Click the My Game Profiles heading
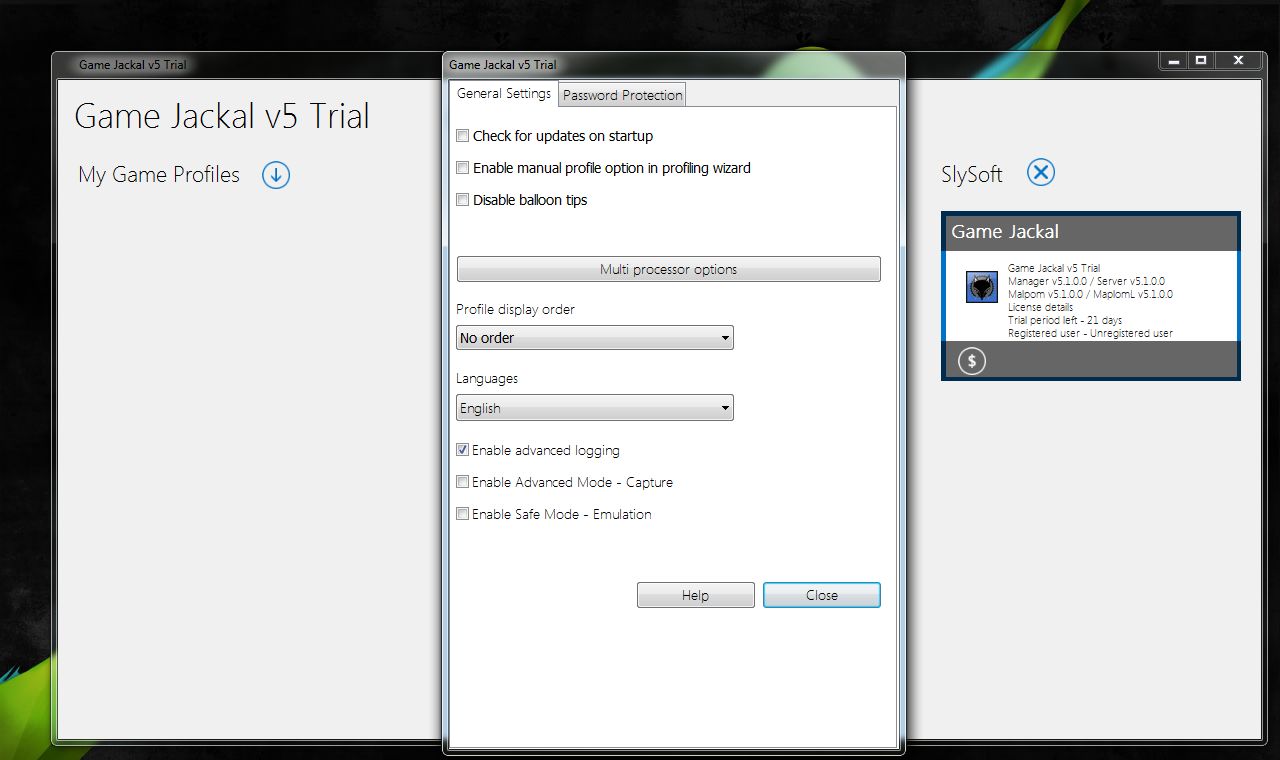Screen dimensions: 1280x760 [x=159, y=175]
